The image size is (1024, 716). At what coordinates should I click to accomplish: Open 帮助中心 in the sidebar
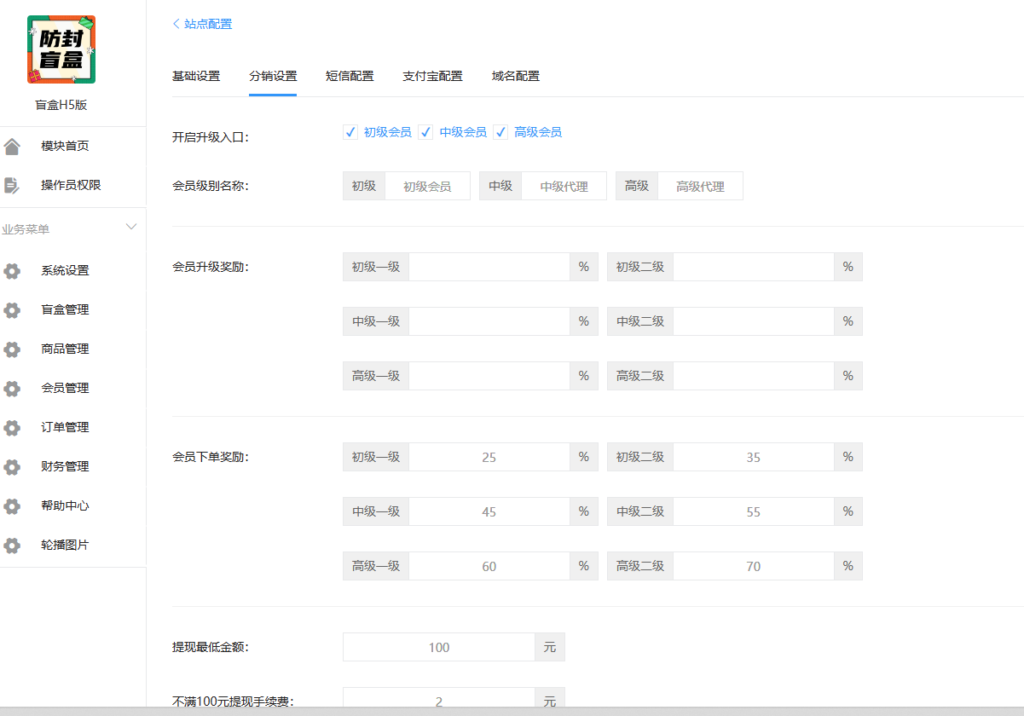click(x=65, y=506)
